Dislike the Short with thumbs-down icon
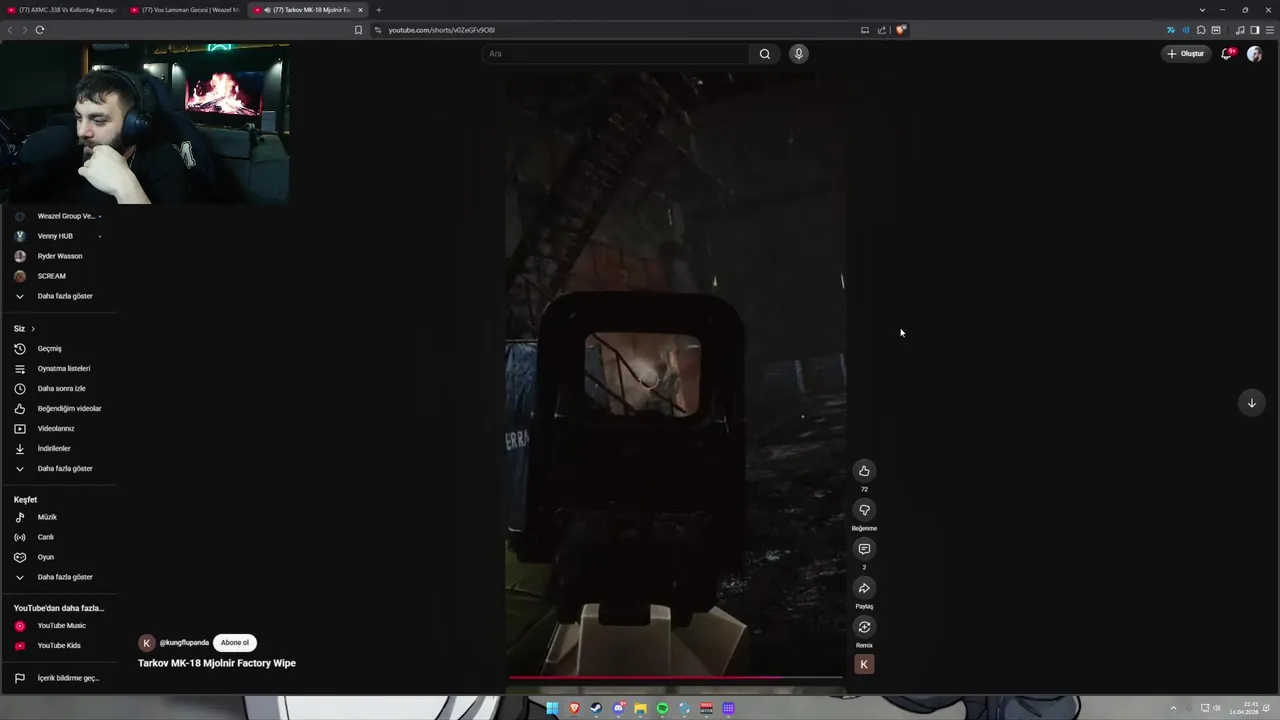The image size is (1280, 720). [x=864, y=510]
